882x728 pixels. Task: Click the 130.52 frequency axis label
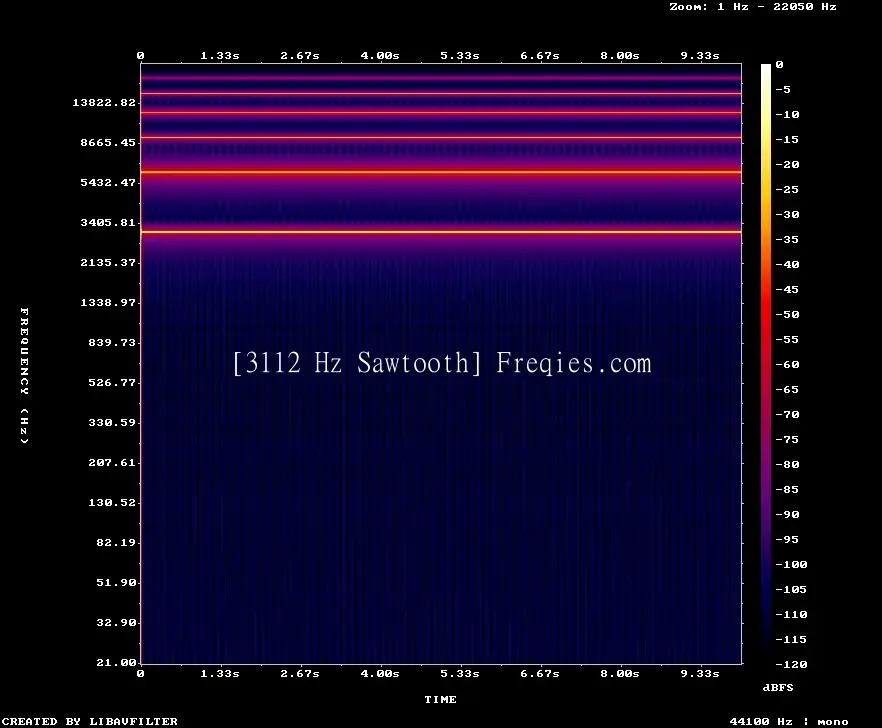112,502
